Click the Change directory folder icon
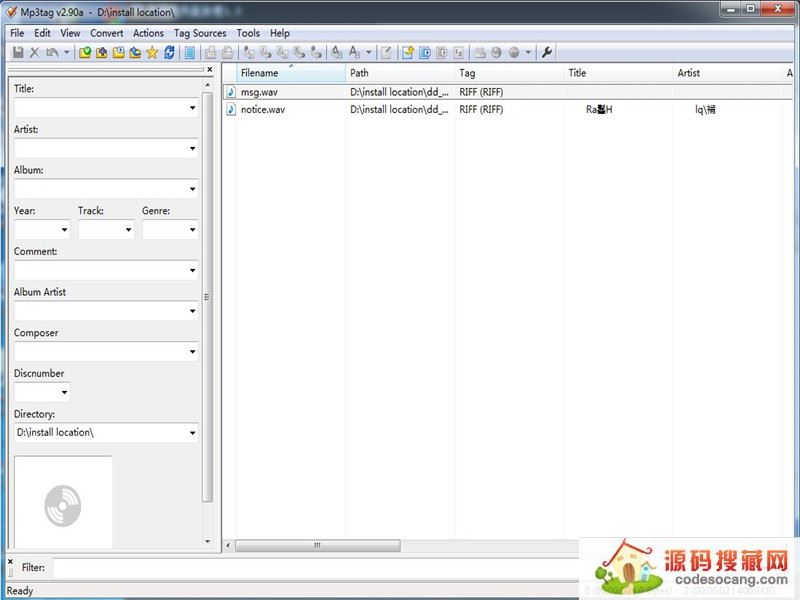 point(85,52)
